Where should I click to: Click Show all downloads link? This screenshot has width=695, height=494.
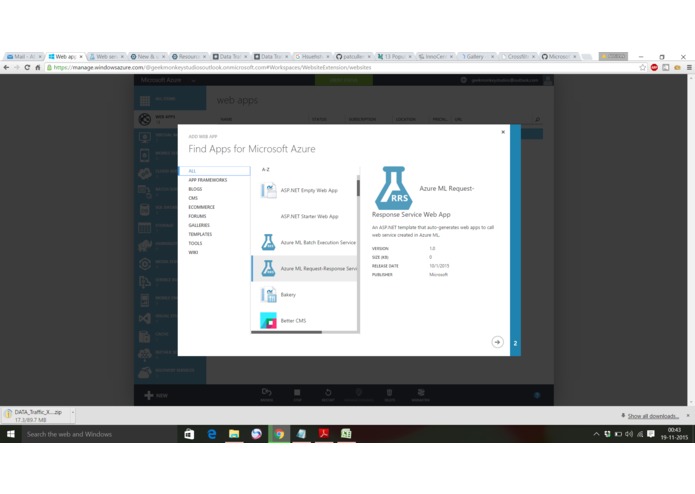coord(653,416)
